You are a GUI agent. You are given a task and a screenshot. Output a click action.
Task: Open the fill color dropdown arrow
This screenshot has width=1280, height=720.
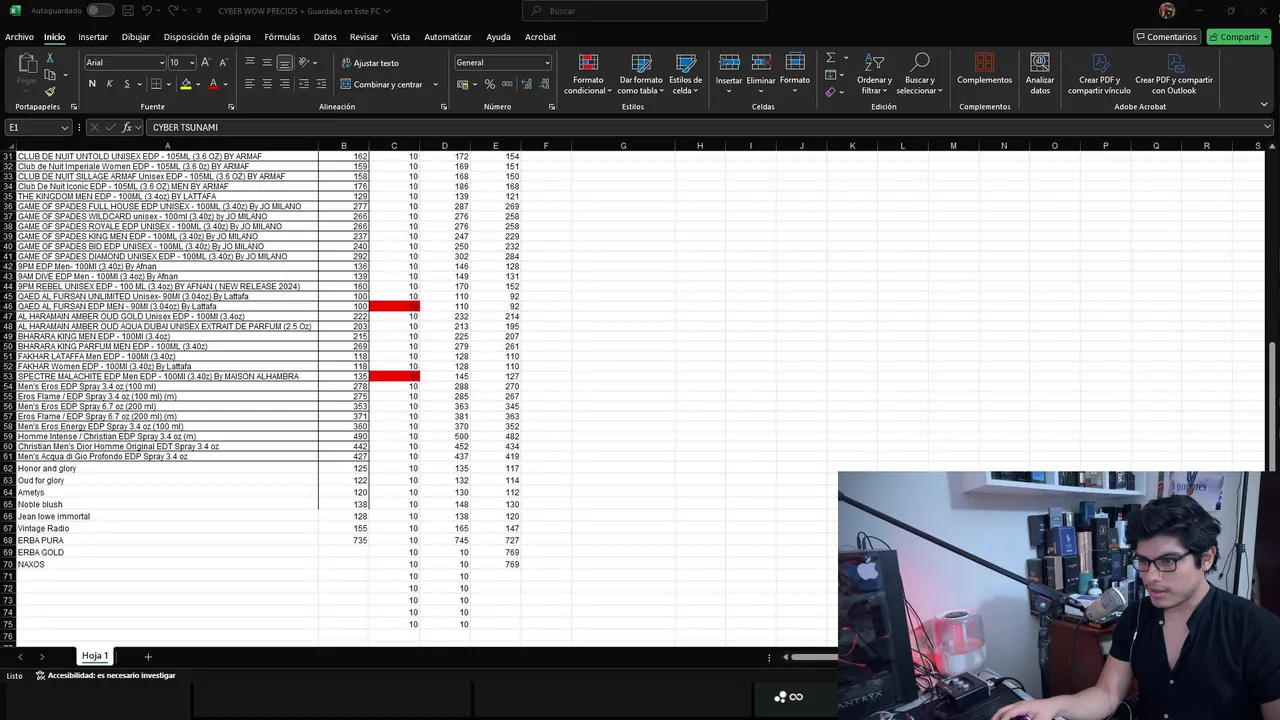(x=197, y=84)
